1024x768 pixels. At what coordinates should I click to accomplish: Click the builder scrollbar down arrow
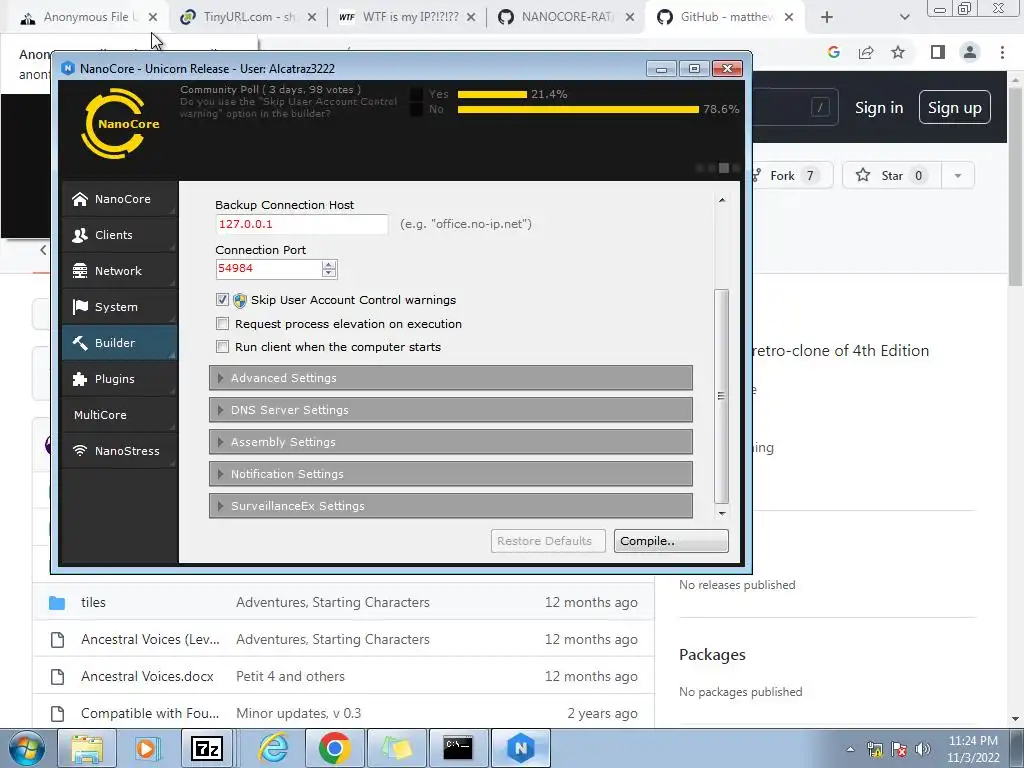coord(722,513)
